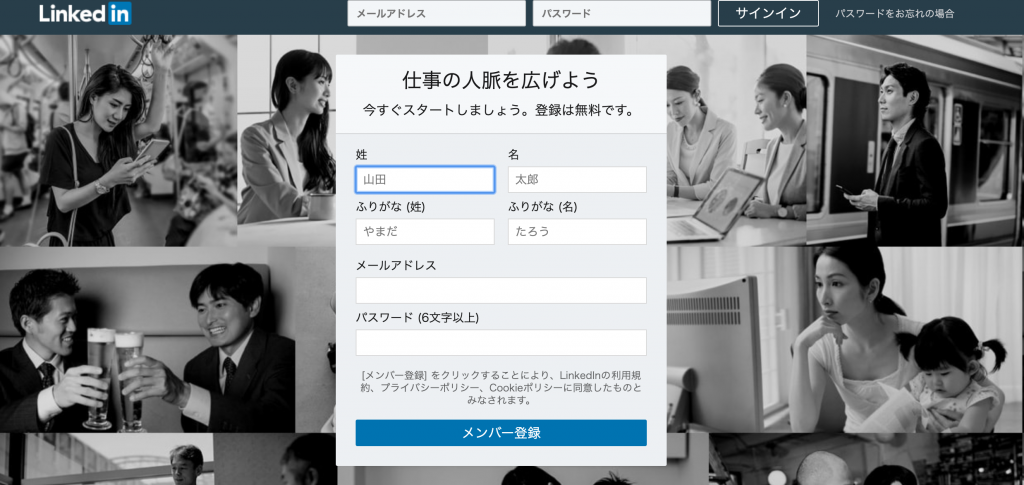Click the ふりがな (名) field showing たろう
The image size is (1024, 485).
pos(577,232)
